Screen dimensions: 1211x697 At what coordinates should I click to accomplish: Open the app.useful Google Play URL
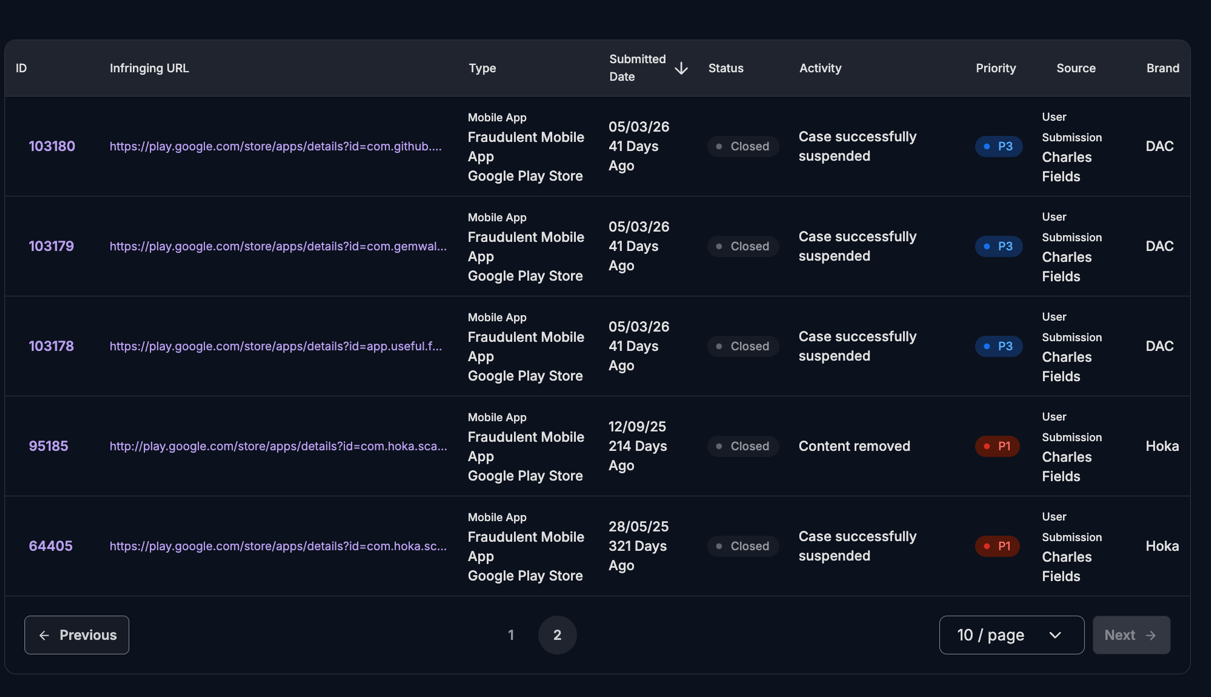pos(276,346)
